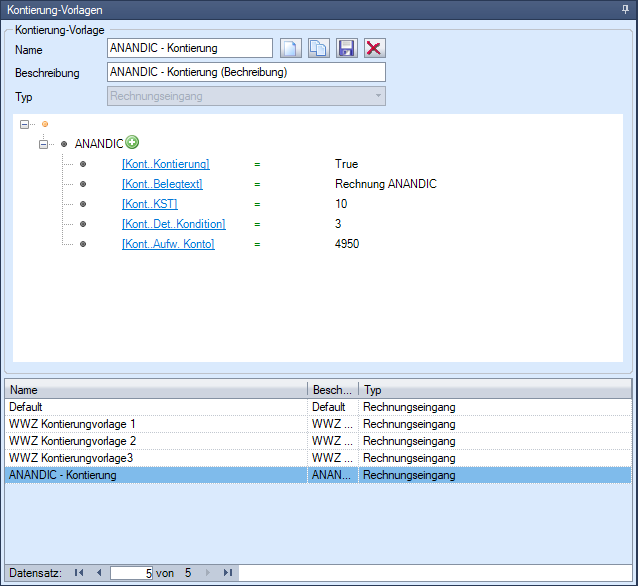The image size is (638, 586).
Task: Click the [Kont..KST] link
Action: (149, 204)
